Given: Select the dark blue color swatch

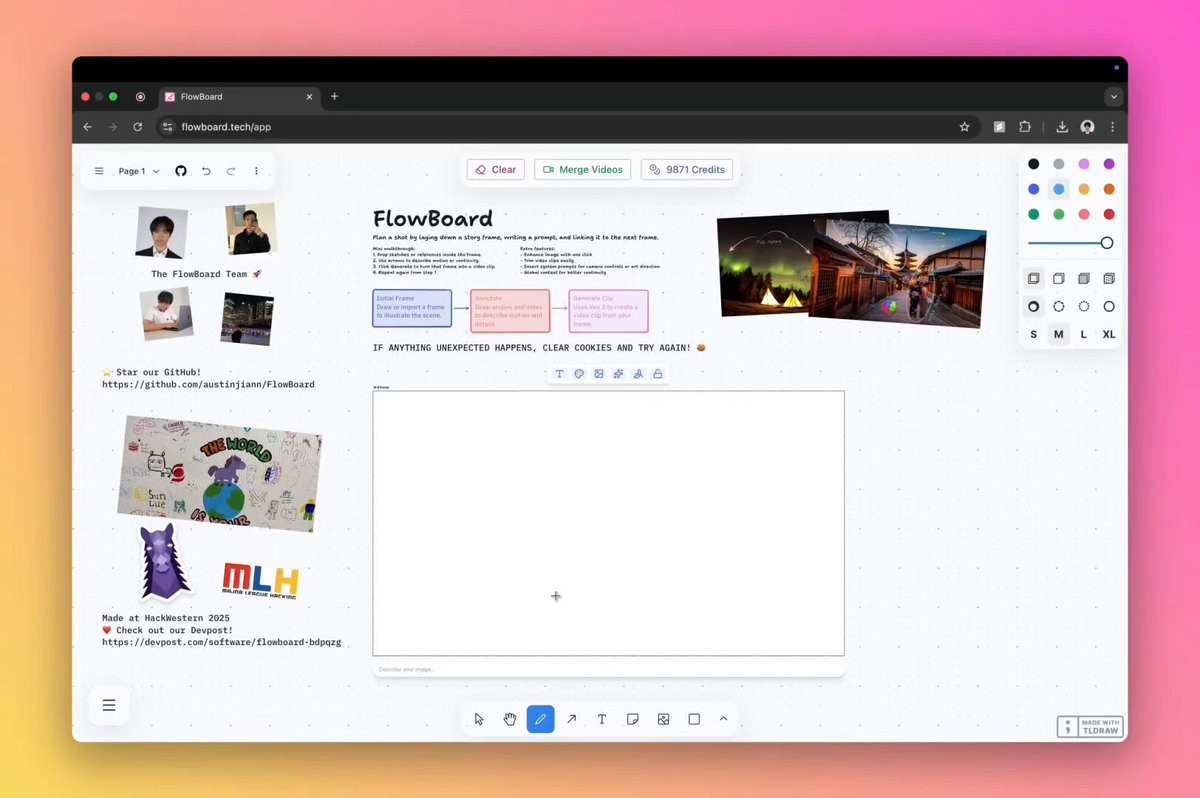Looking at the screenshot, I should tap(1033, 189).
